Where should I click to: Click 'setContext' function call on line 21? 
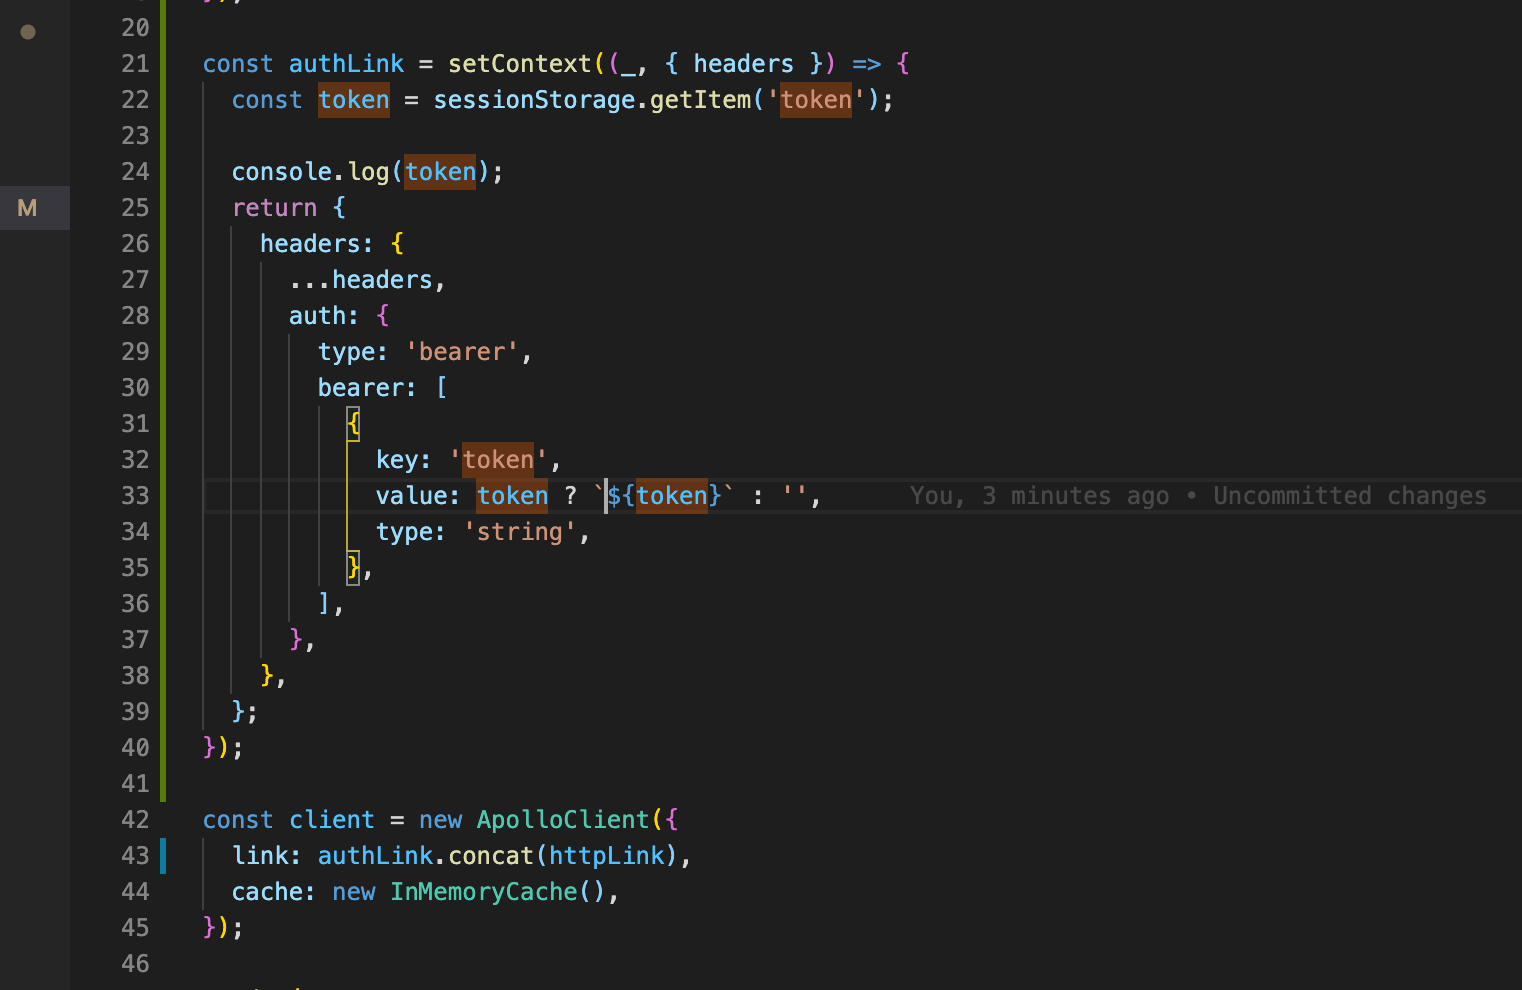[x=520, y=64]
